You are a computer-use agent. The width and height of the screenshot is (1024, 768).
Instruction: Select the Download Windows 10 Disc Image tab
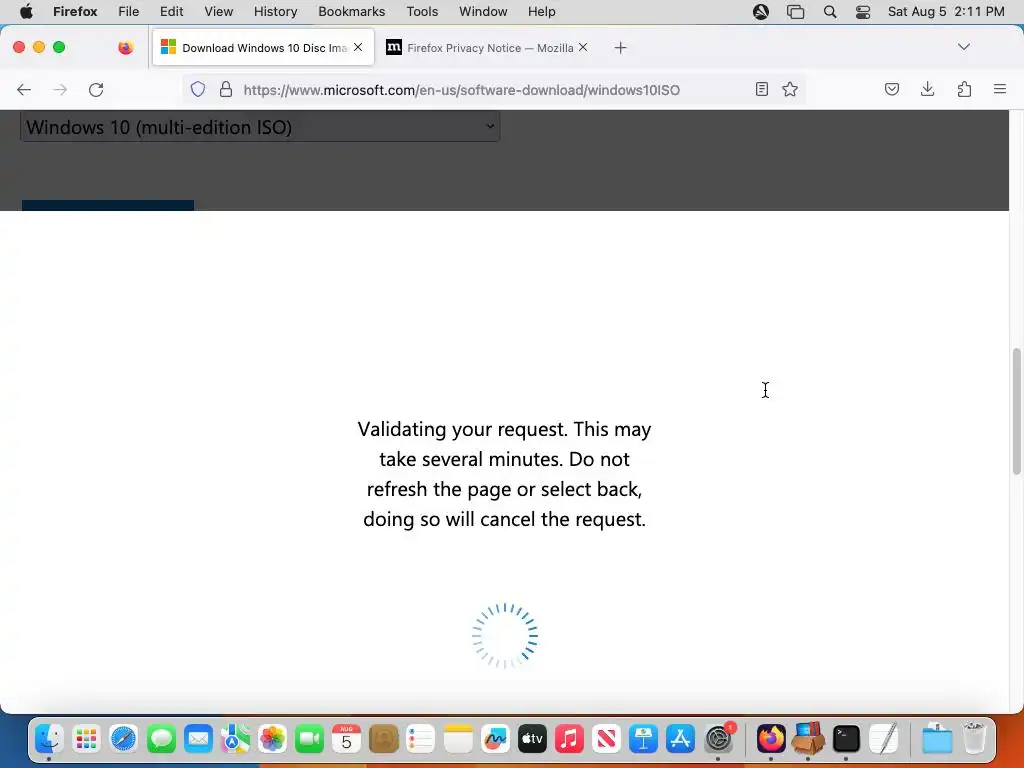263,48
